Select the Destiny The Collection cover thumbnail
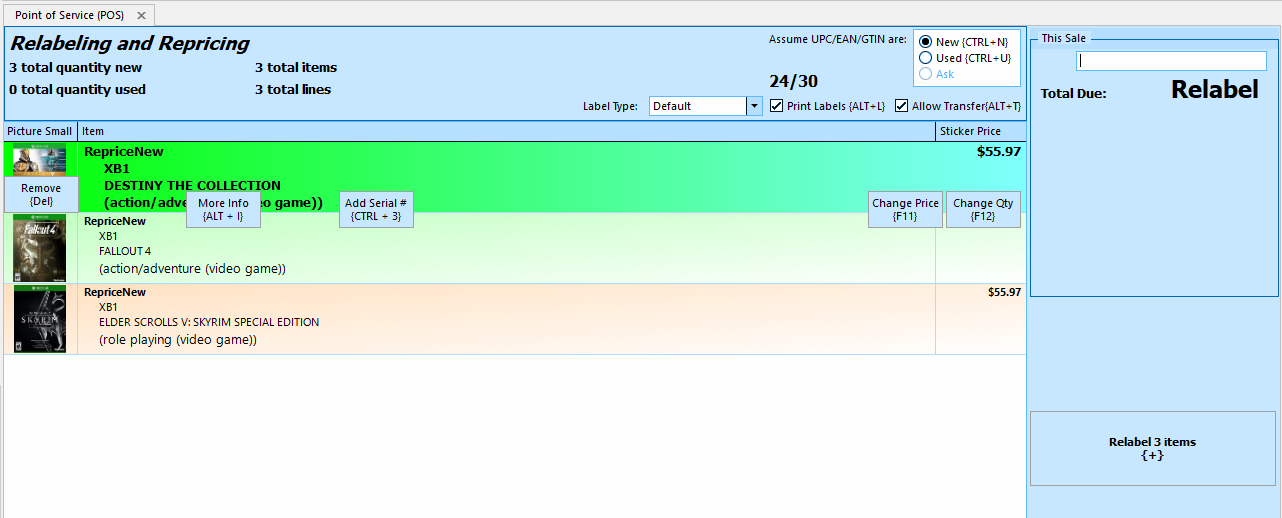The width and height of the screenshot is (1282, 518). pos(40,160)
